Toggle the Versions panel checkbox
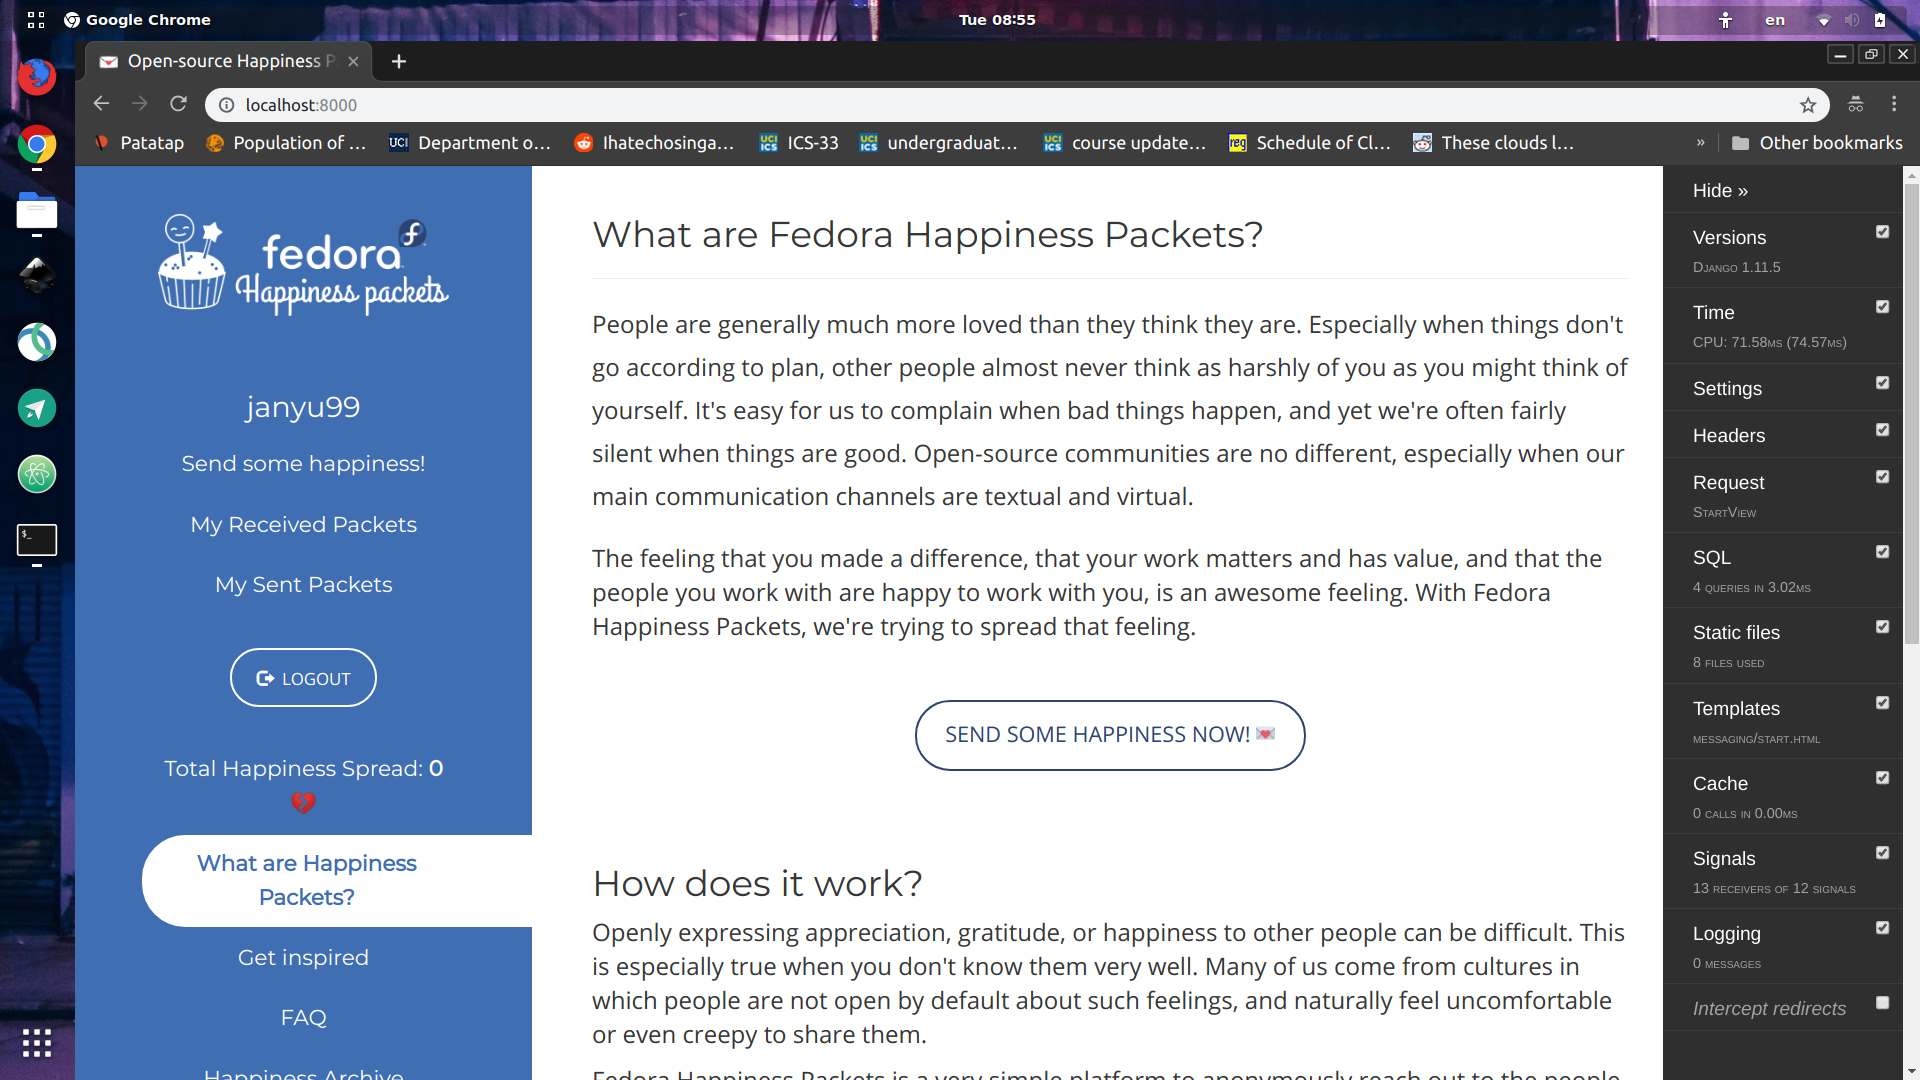This screenshot has width=1920, height=1080. [x=1882, y=232]
